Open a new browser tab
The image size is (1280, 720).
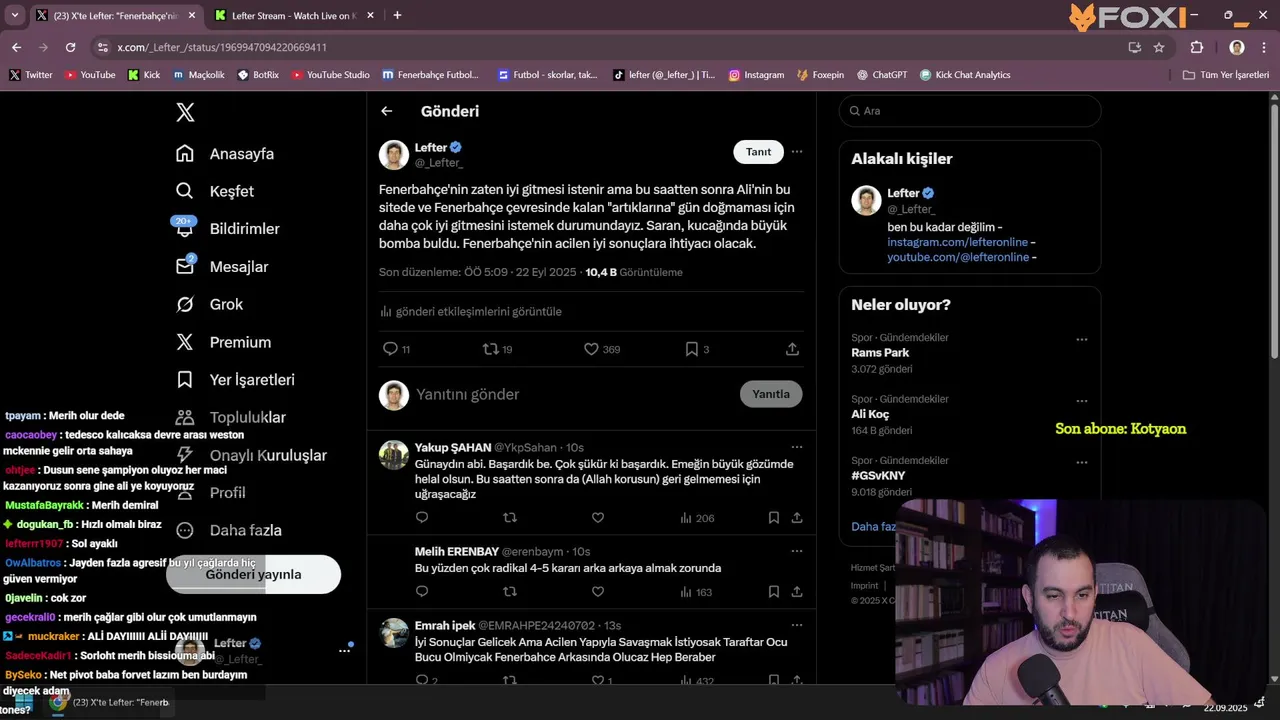click(x=397, y=15)
